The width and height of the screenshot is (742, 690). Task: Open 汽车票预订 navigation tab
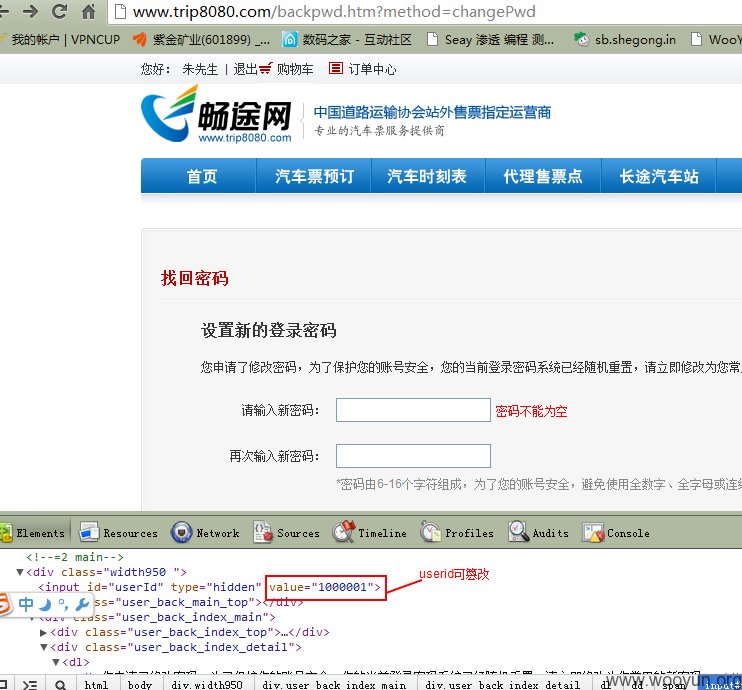coord(314,177)
